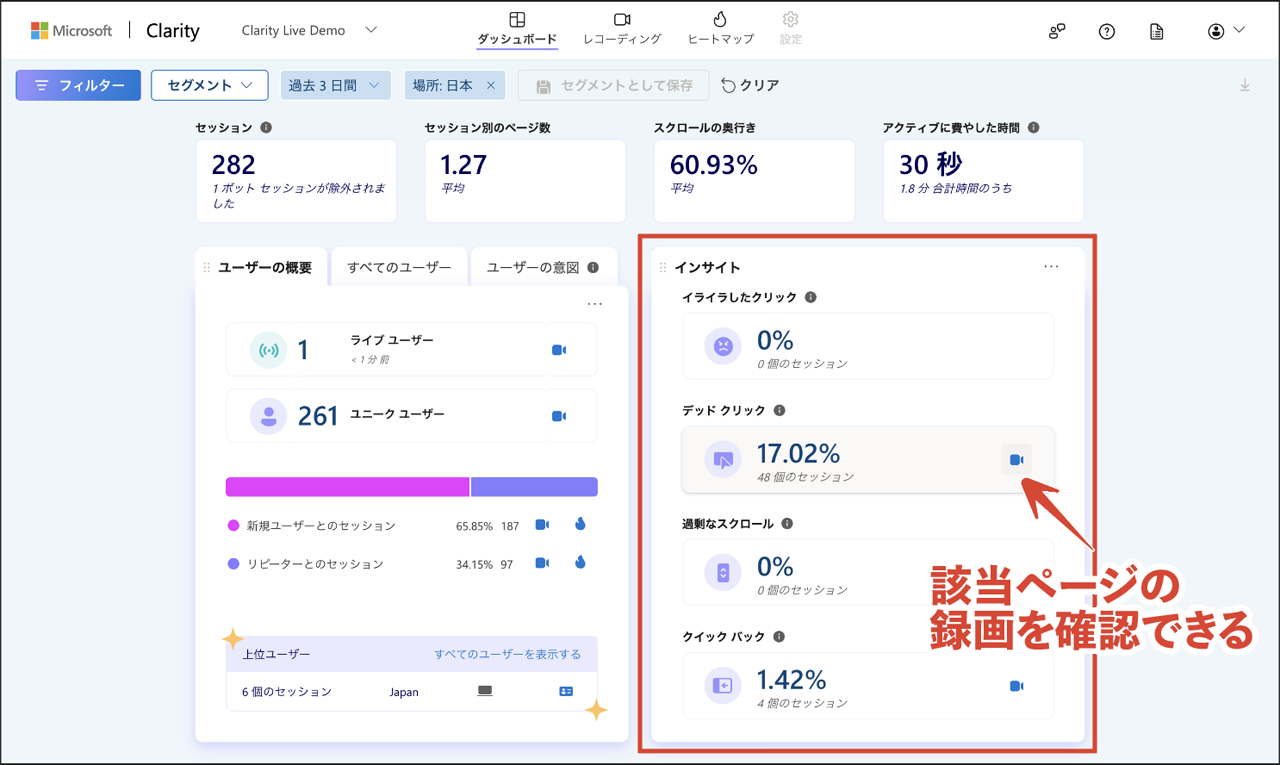This screenshot has width=1280, height=765.
Task: Click the laptop device icon in Japan row
Action: point(485,691)
